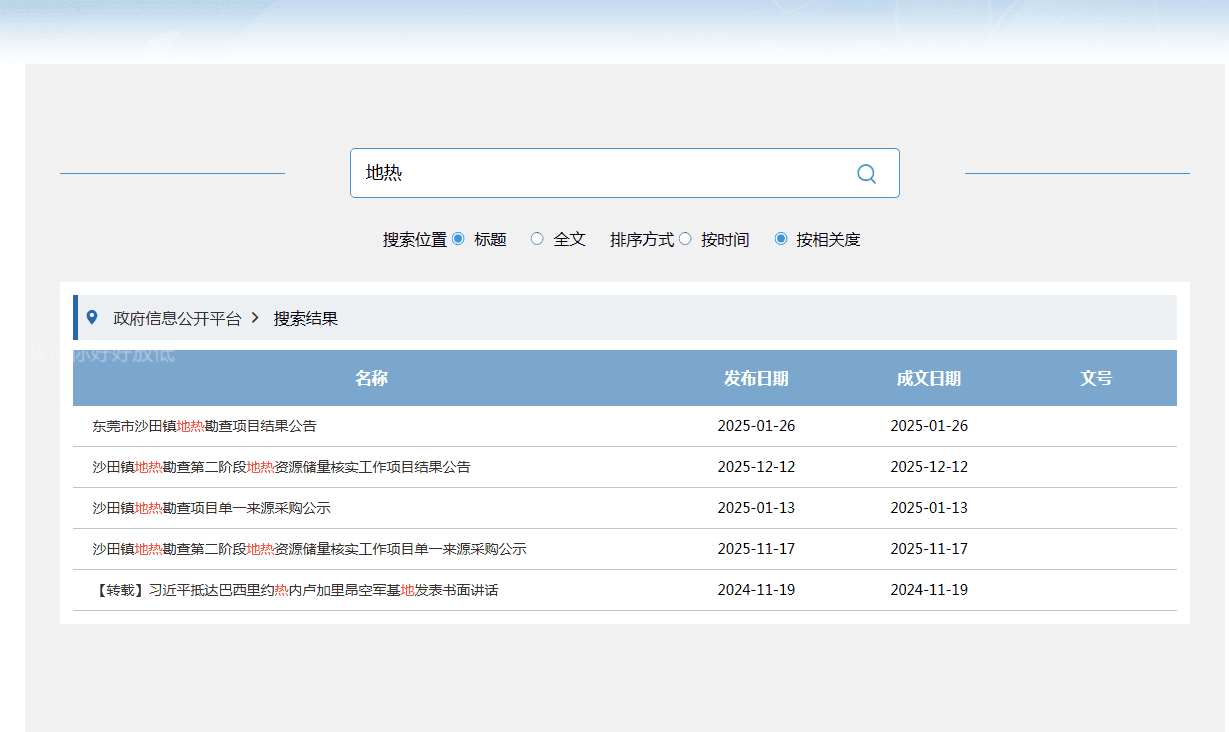This screenshot has width=1229, height=732.
Task: Click publish date 2025-12-12 cell
Action: pos(756,467)
